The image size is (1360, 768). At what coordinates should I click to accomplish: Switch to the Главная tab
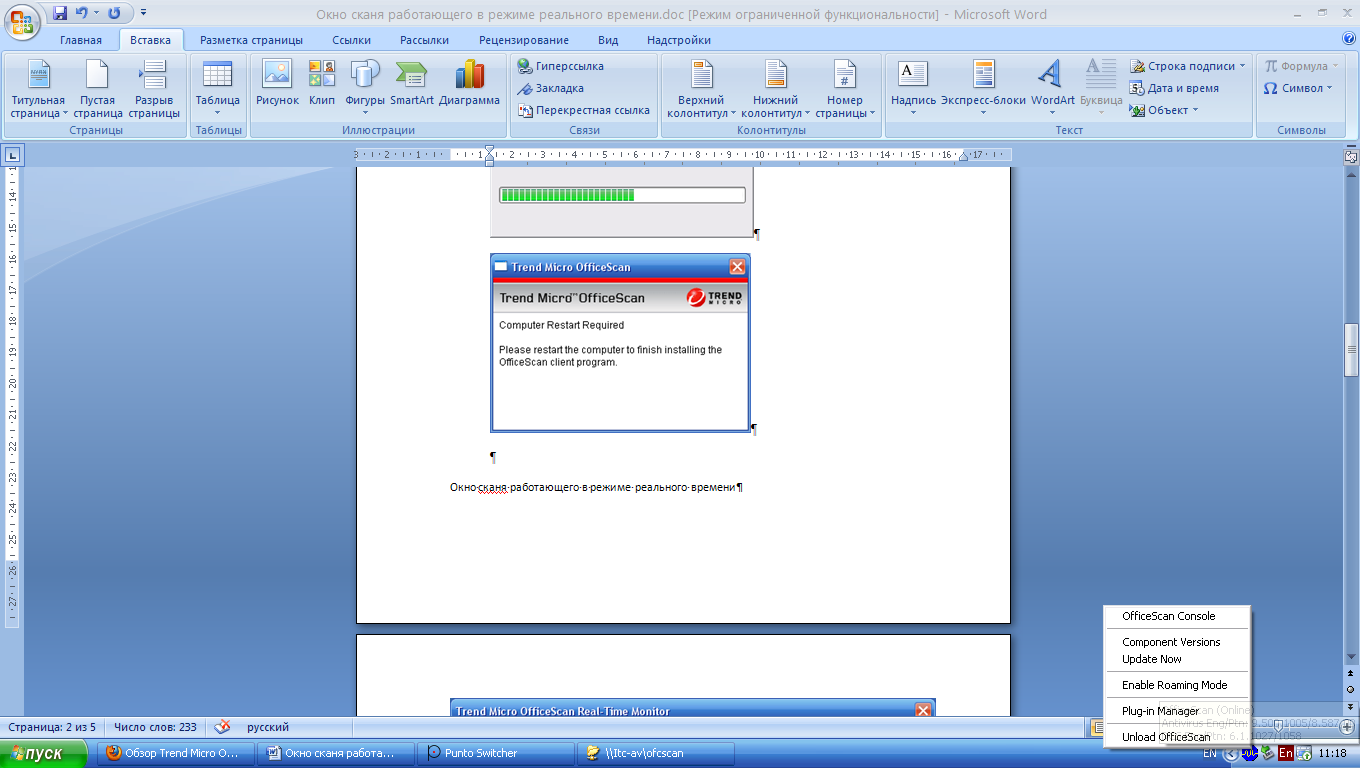pos(81,40)
